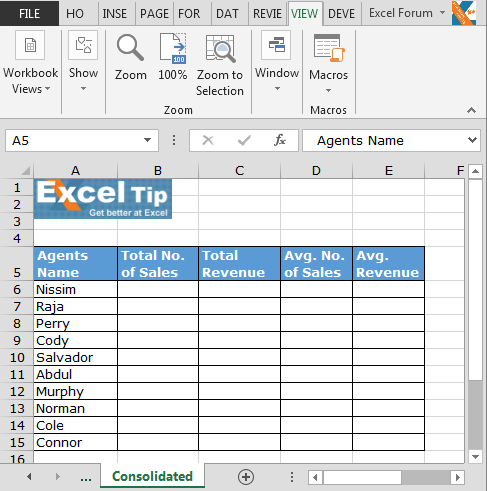This screenshot has height=491, width=487.
Task: Select the Consolidated sheet tab
Action: click(x=152, y=476)
